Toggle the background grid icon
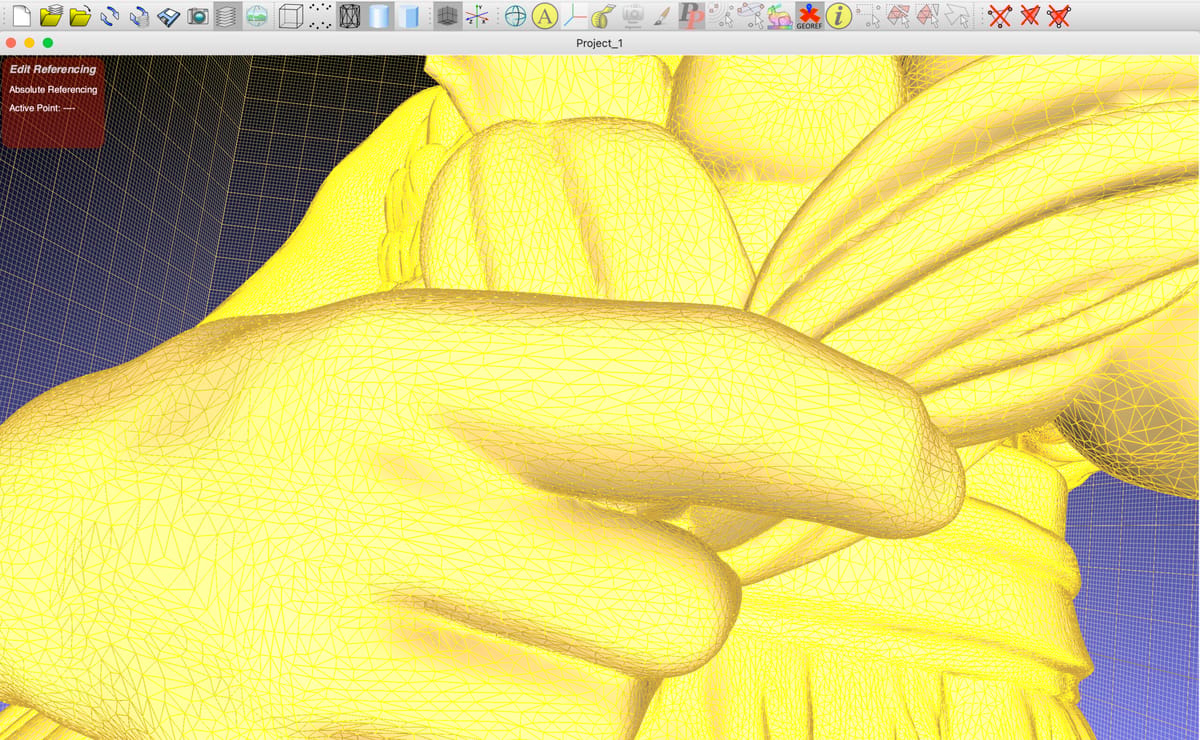Image resolution: width=1200 pixels, height=740 pixels. pyautogui.click(x=449, y=15)
